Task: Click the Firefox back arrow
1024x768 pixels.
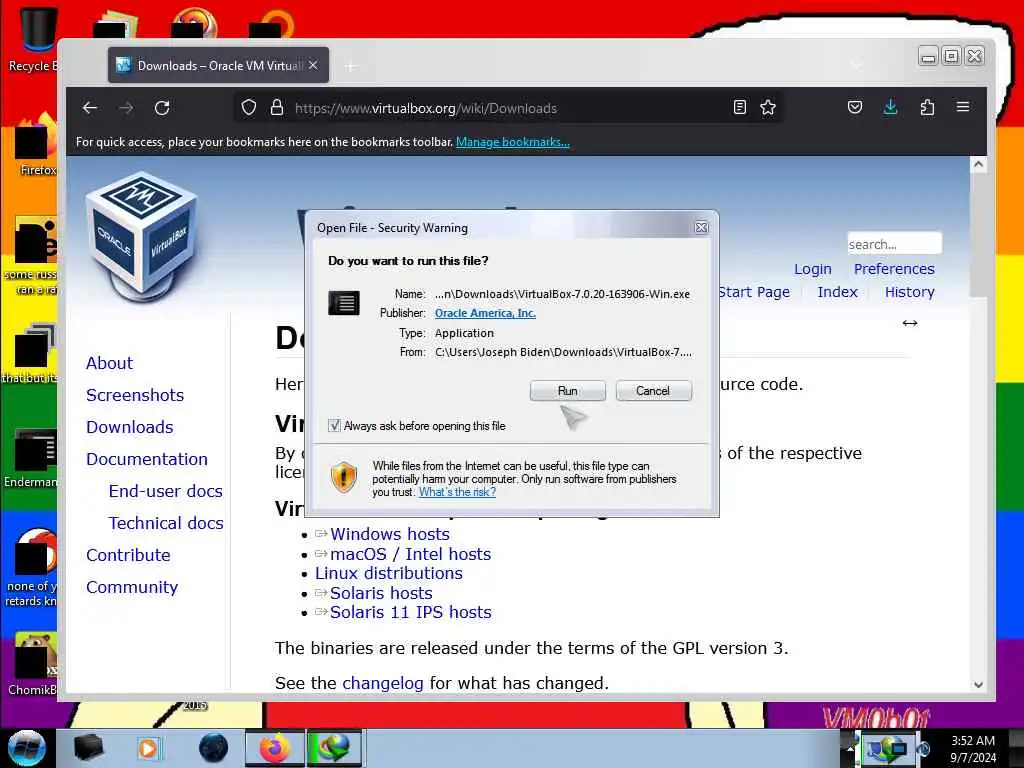Action: click(x=90, y=108)
